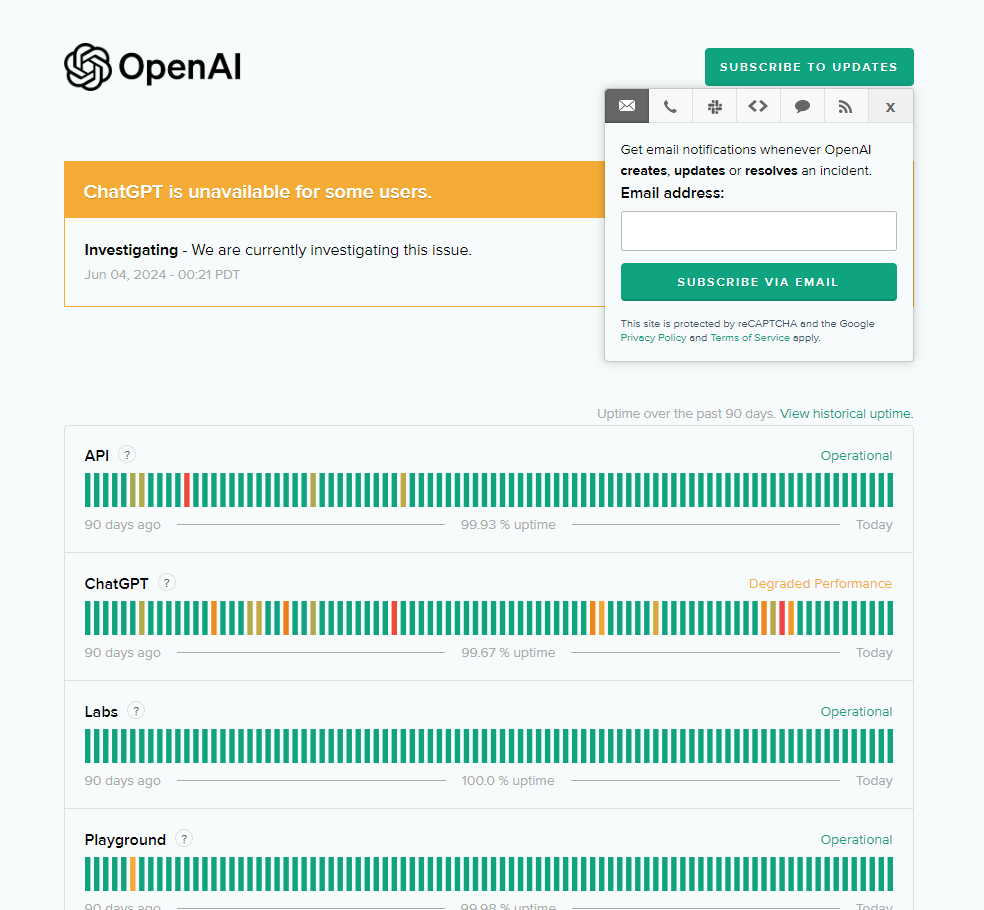
Task: Select the webhook code brackets tab
Action: 758,106
